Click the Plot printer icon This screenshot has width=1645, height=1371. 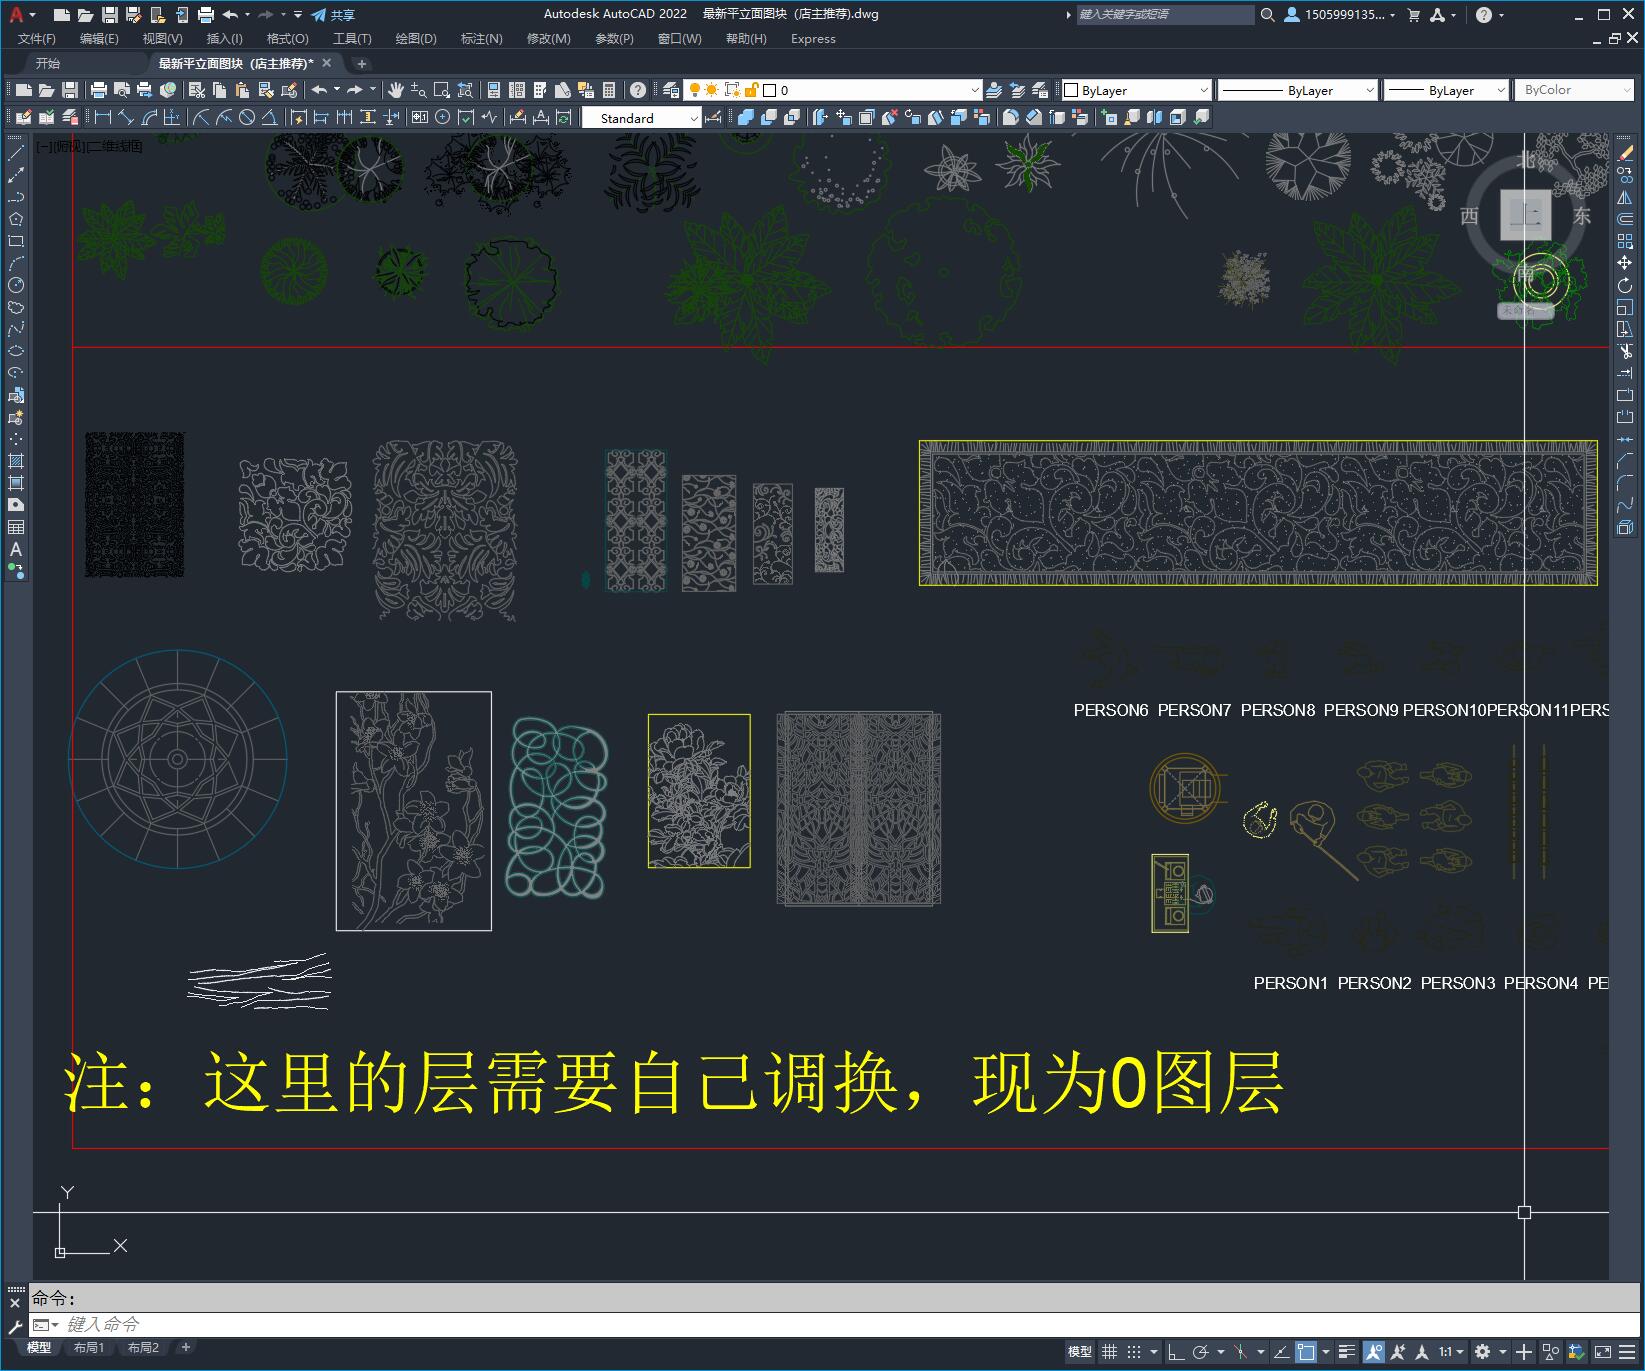click(x=99, y=90)
